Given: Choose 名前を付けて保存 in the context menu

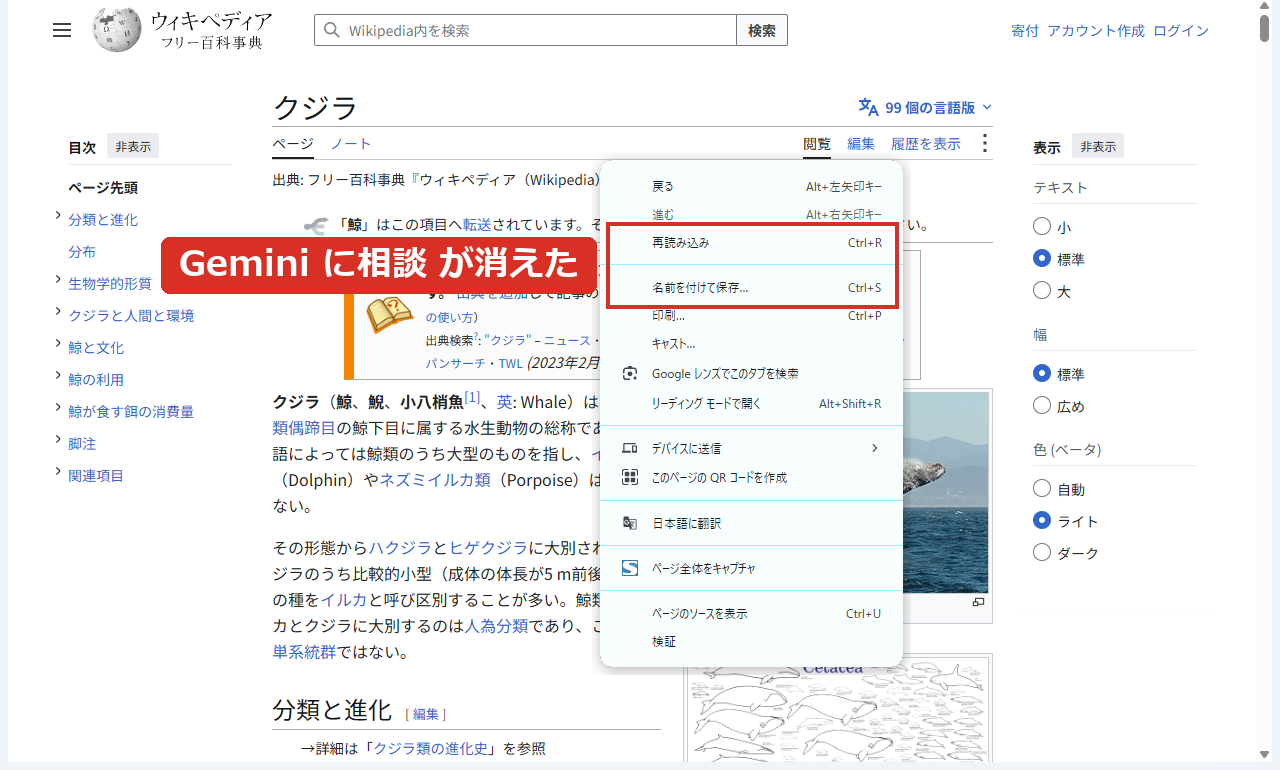Looking at the screenshot, I should (751, 288).
